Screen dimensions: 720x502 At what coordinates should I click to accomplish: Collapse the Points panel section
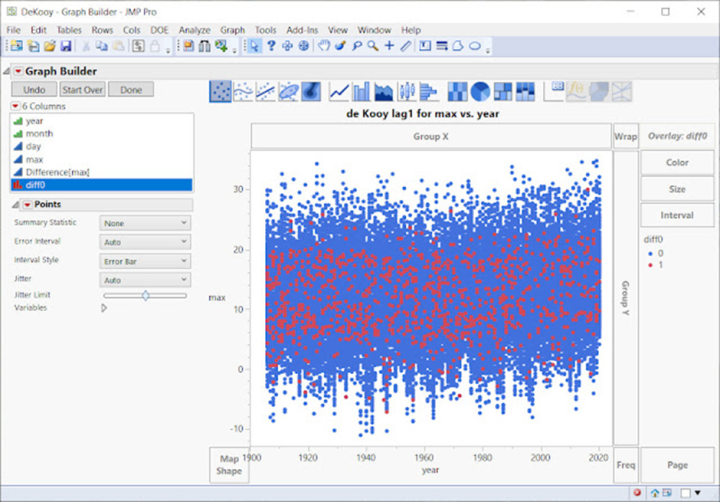(x=15, y=205)
